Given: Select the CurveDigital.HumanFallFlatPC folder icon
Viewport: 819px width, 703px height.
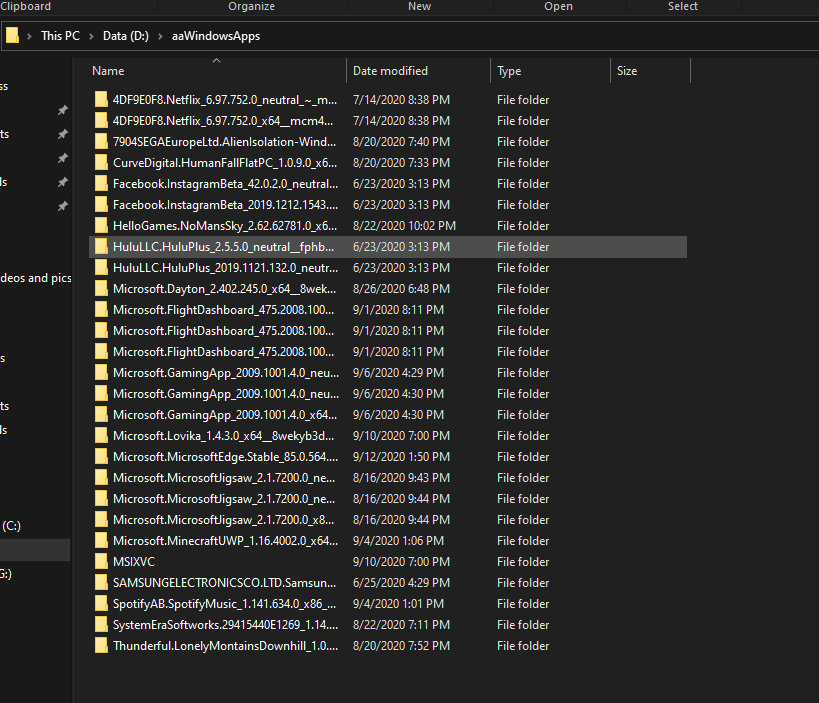Looking at the screenshot, I should (101, 162).
